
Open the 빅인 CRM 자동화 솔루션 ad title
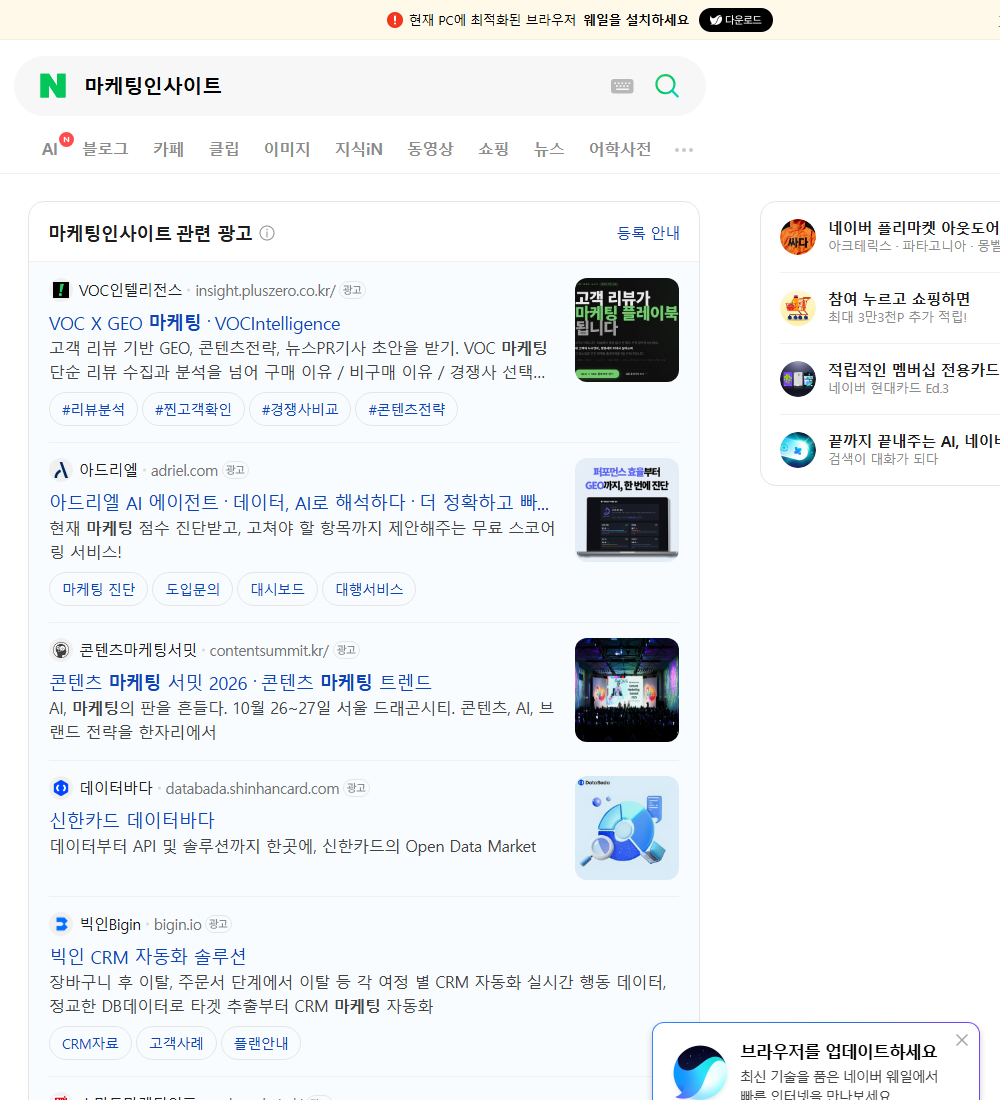[x=148, y=956]
